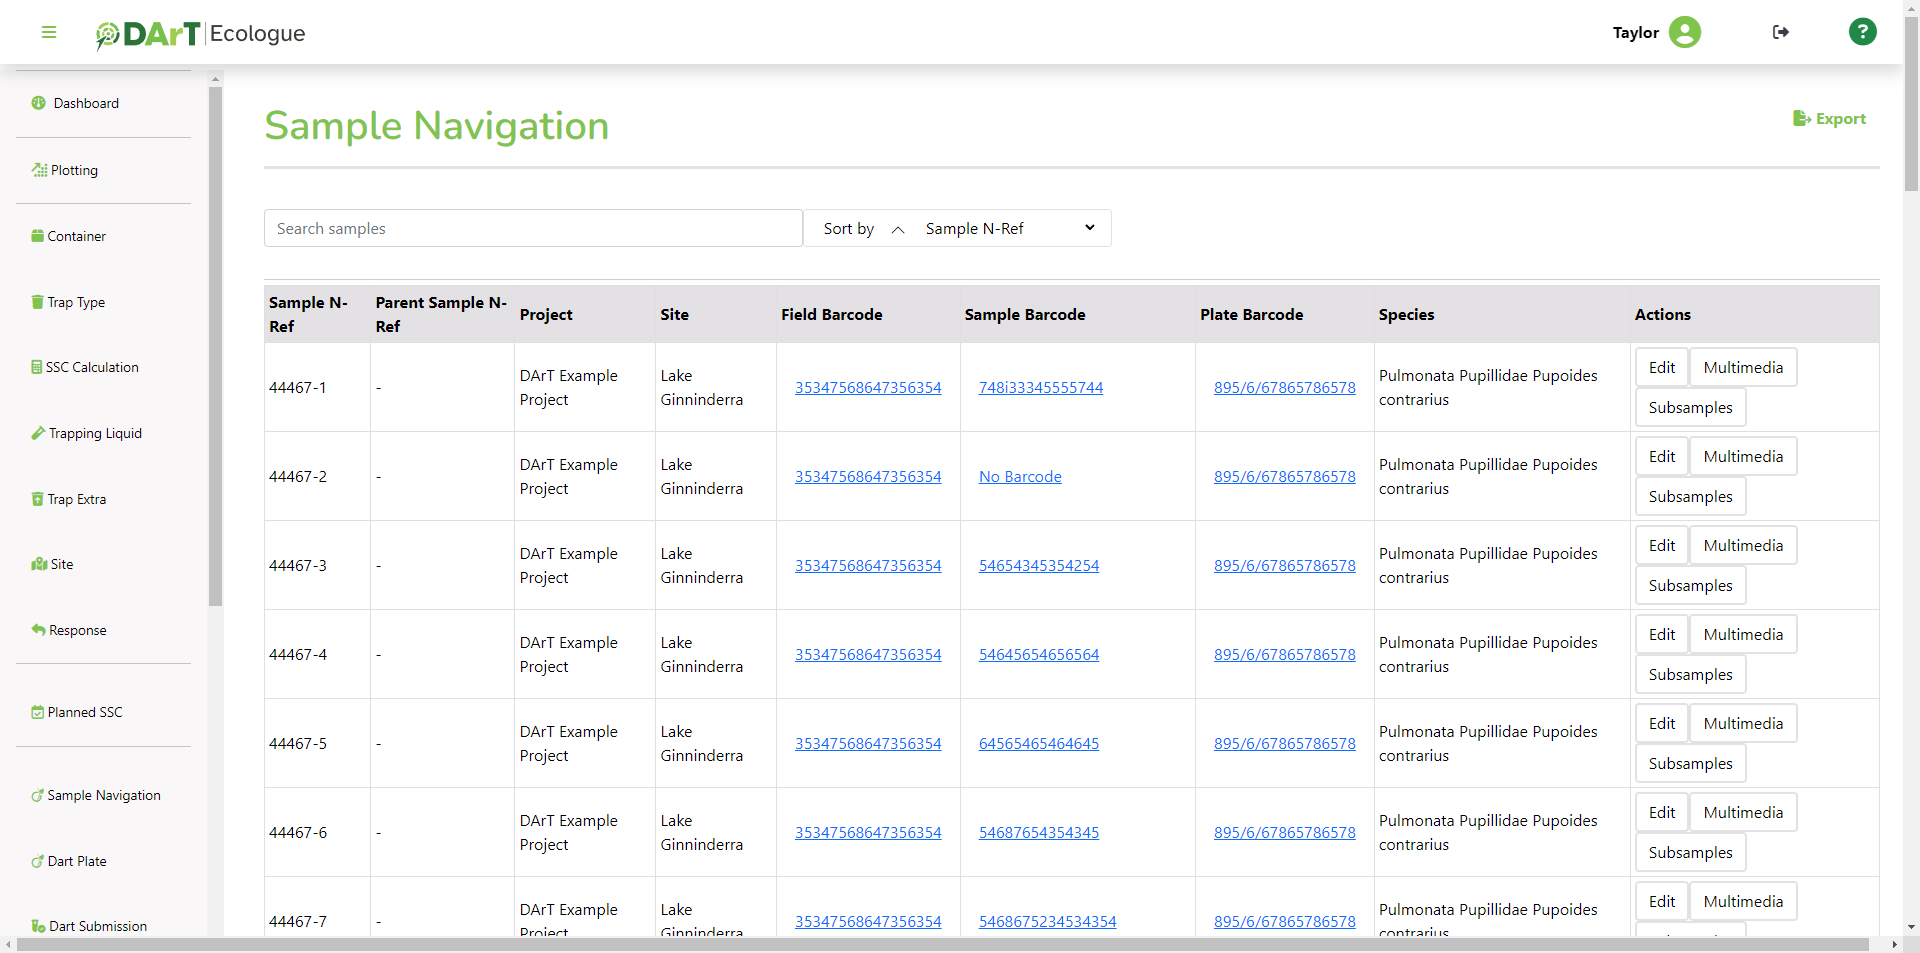Image resolution: width=1920 pixels, height=953 pixels.
Task: Open the Sample N-Ref sort dropdown
Action: coord(1010,228)
